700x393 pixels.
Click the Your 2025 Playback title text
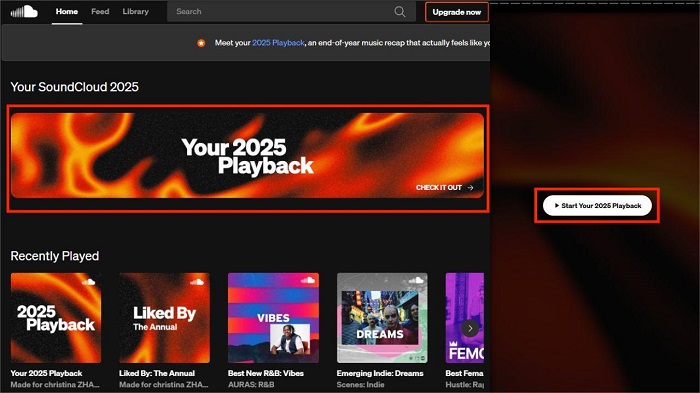[x=46, y=373]
